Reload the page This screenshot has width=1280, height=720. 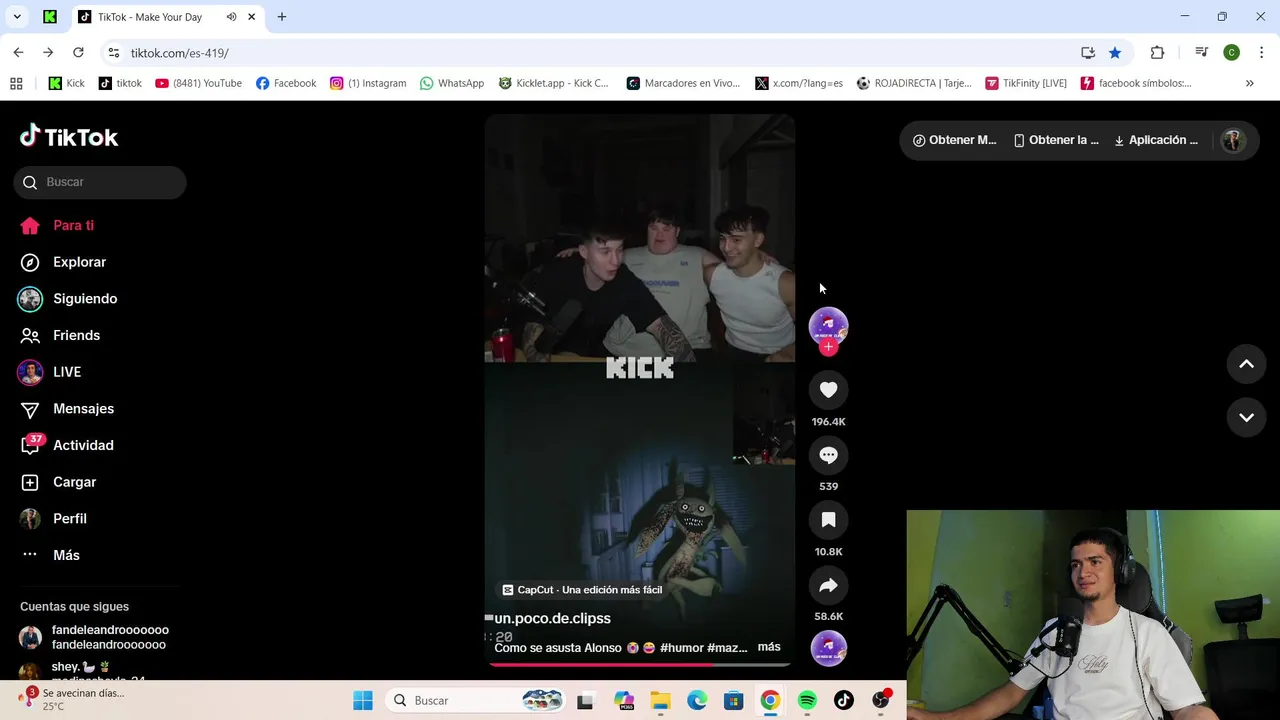[x=78, y=52]
